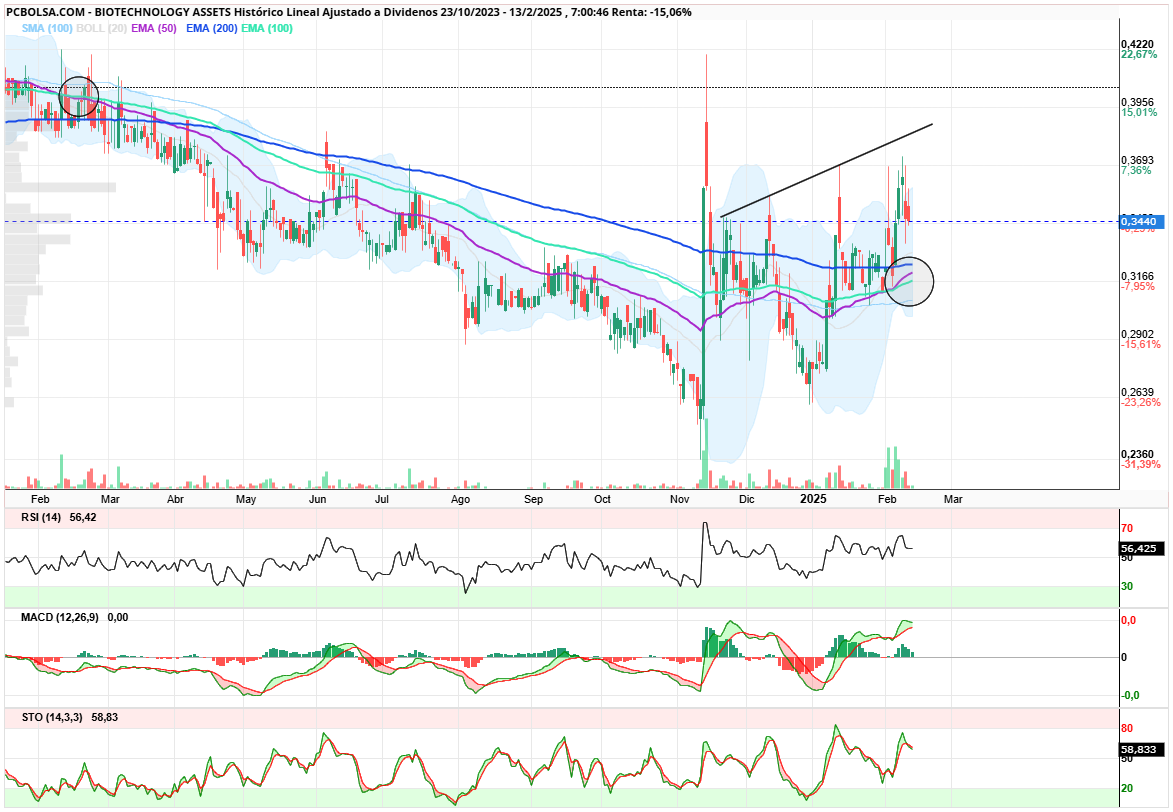
Task: Click the 0,3693 price axis label
Action: (x=1138, y=160)
